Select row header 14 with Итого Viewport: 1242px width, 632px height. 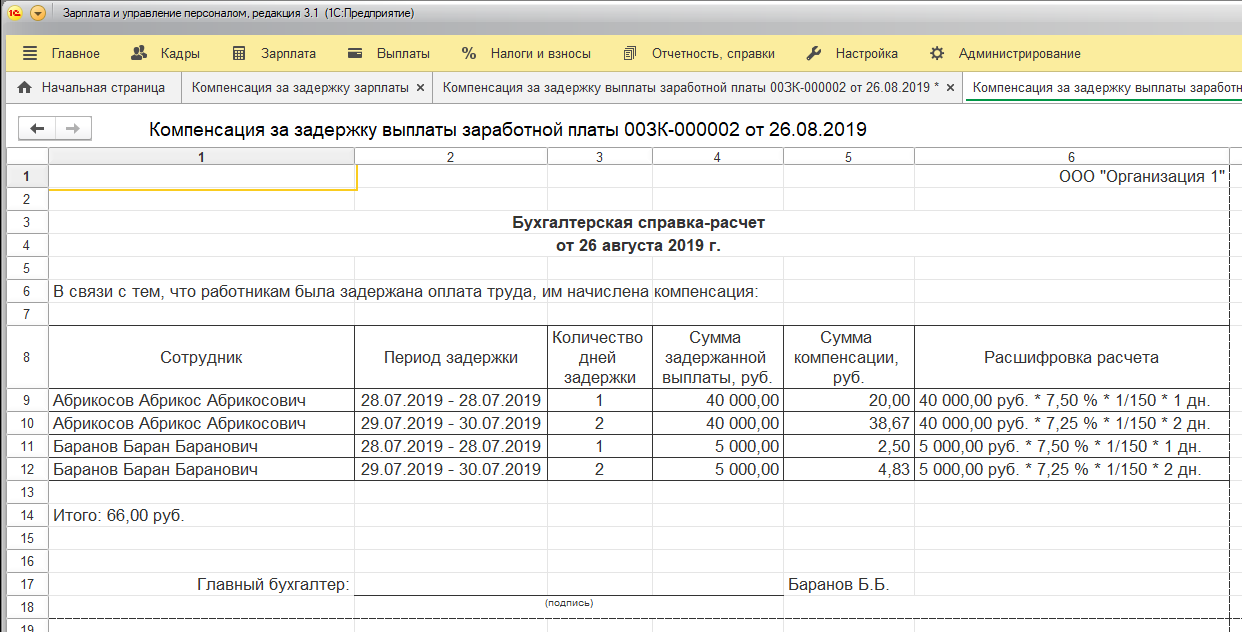pyautogui.click(x=27, y=516)
